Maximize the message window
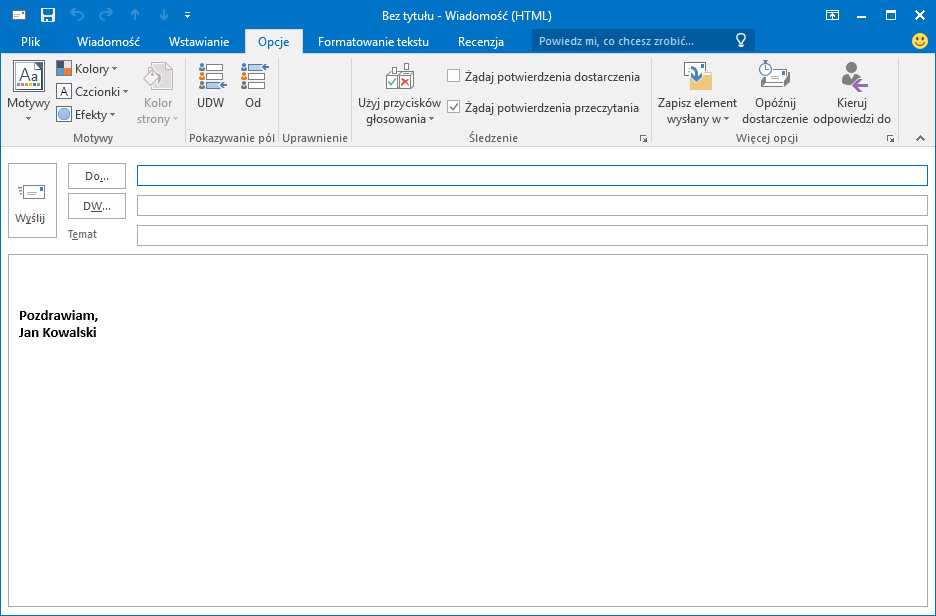Screen dimensions: 936x616 point(891,16)
